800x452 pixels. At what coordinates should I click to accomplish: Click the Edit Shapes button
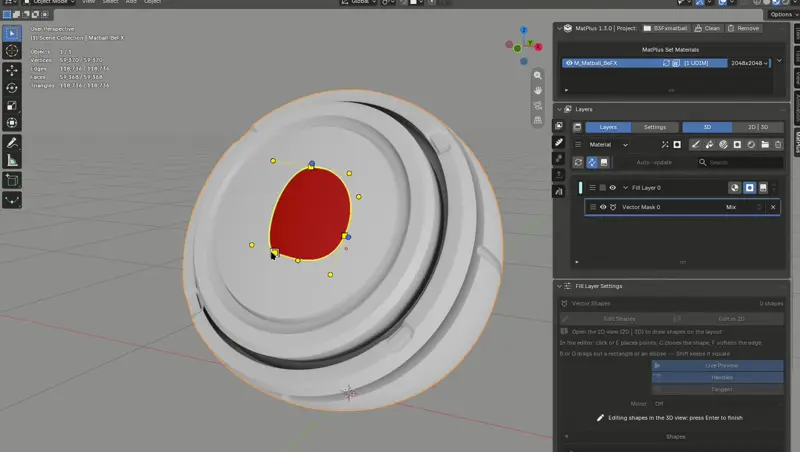pos(615,319)
